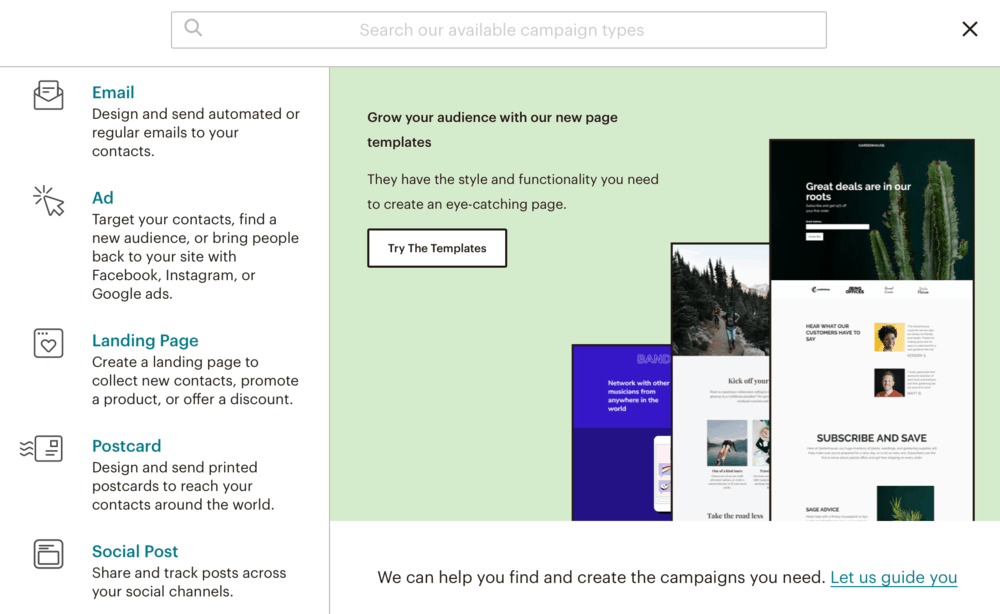Select the Email campaign type
The height and width of the screenshot is (614, 1000).
(x=113, y=92)
